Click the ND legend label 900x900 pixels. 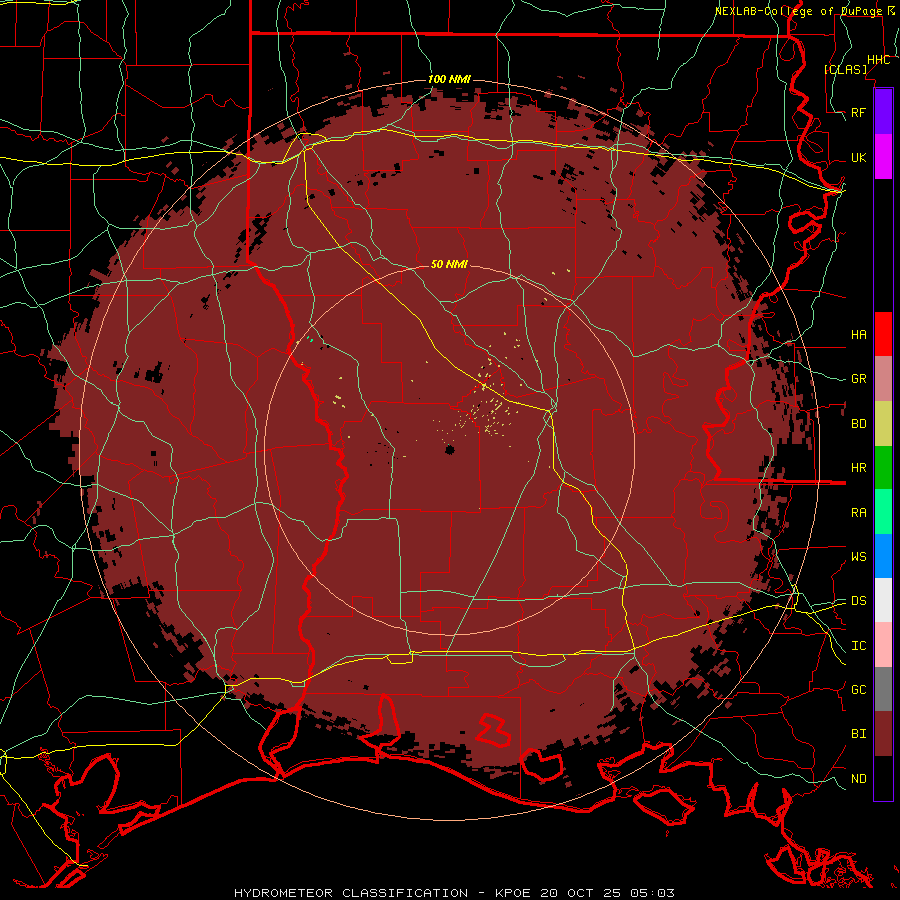click(859, 779)
